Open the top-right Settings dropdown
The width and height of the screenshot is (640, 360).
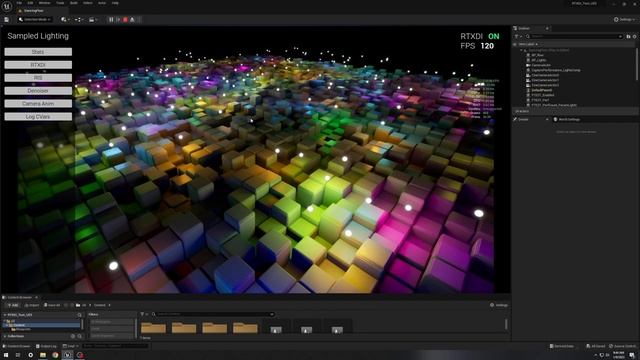click(624, 20)
